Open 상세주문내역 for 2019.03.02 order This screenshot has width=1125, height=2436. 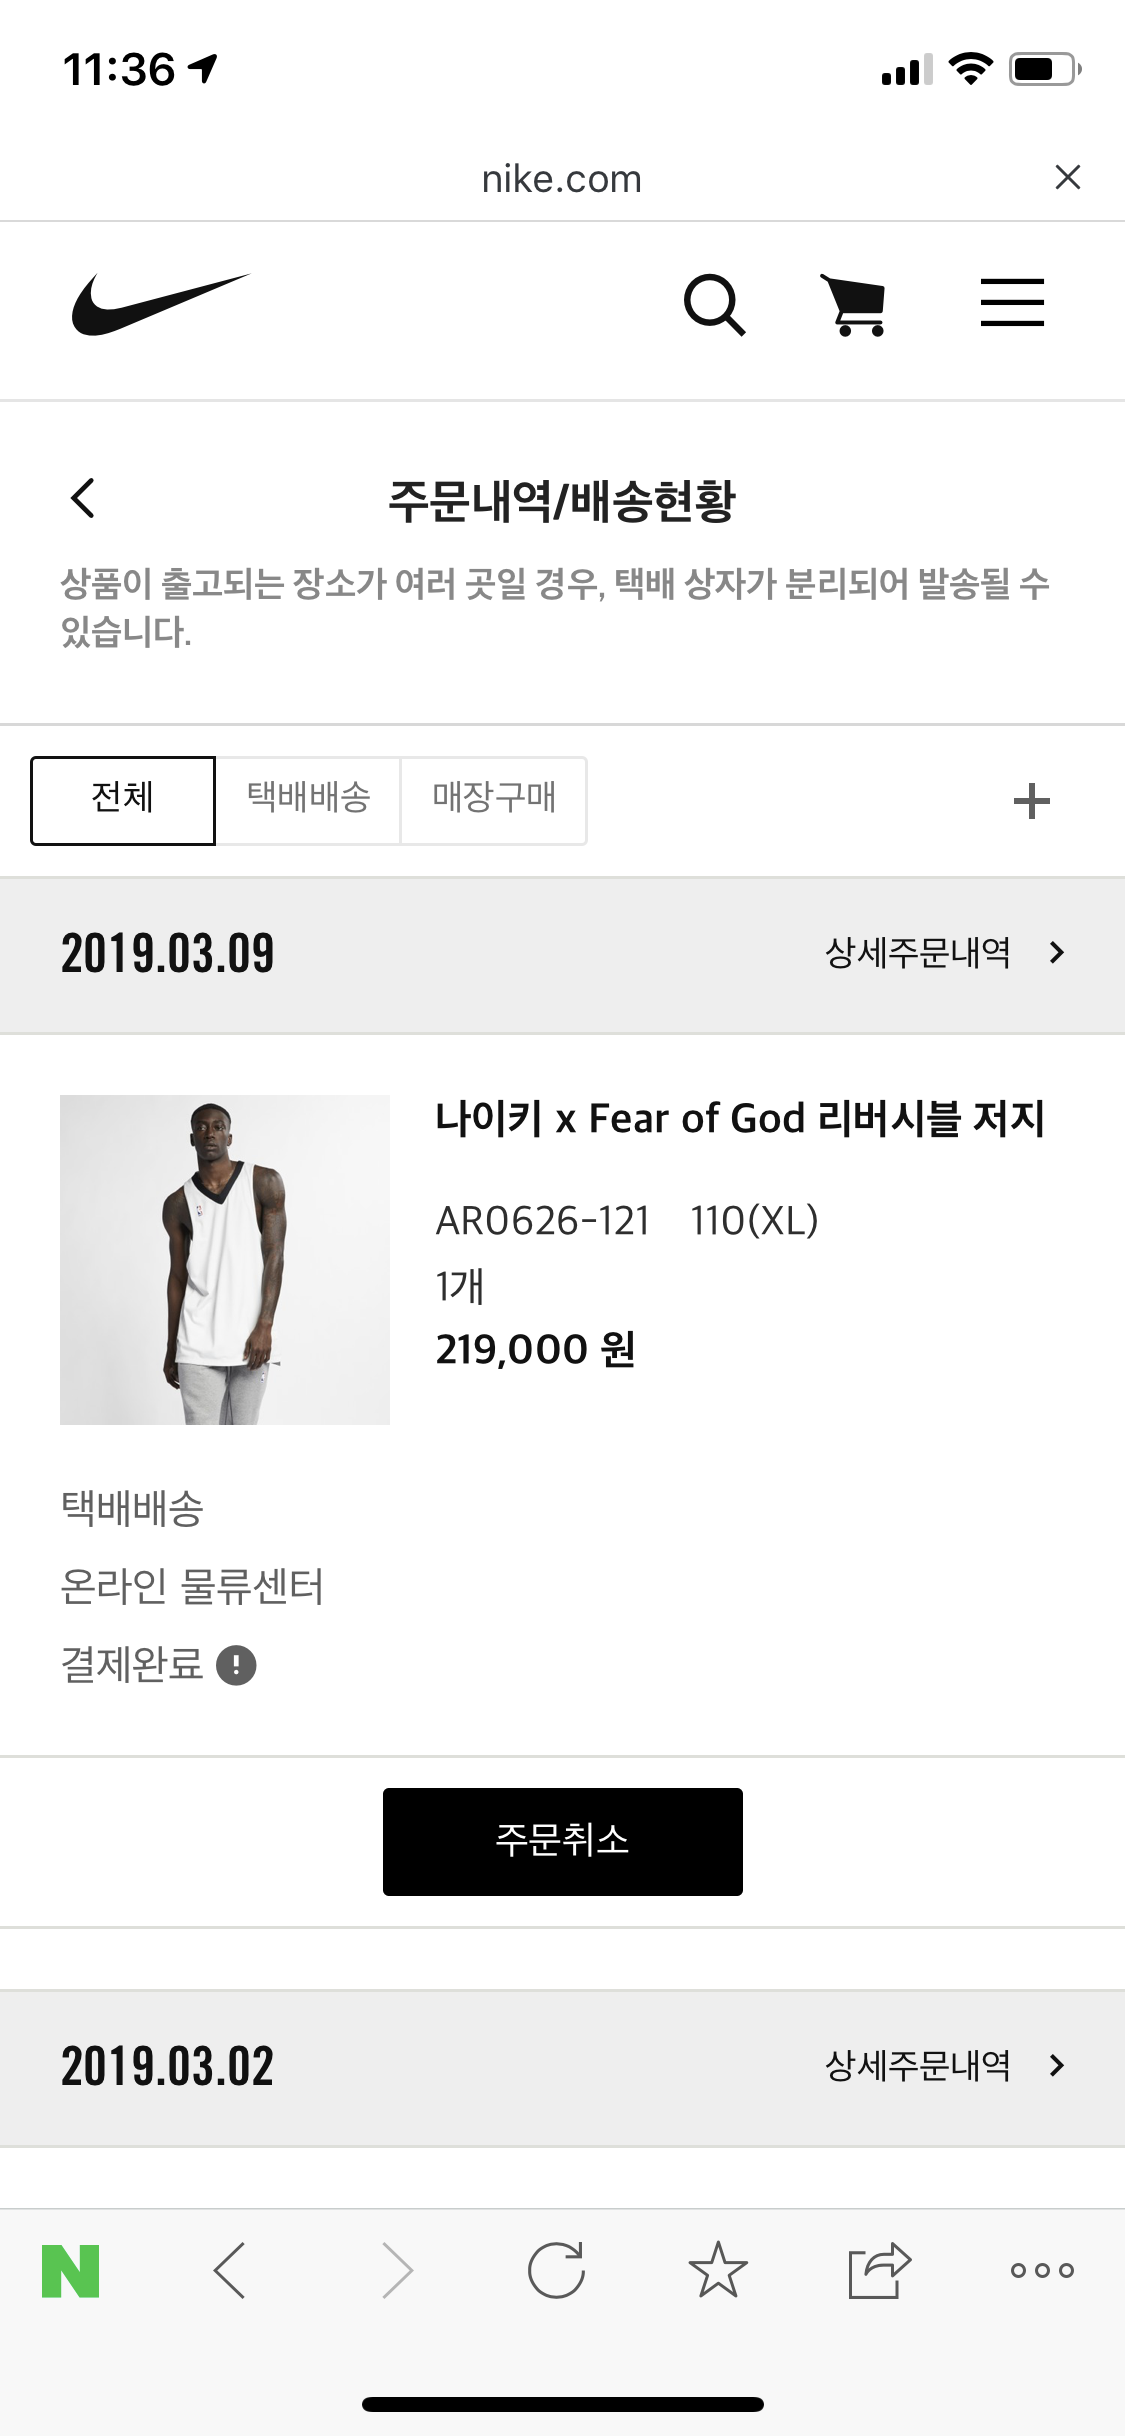(x=943, y=2066)
